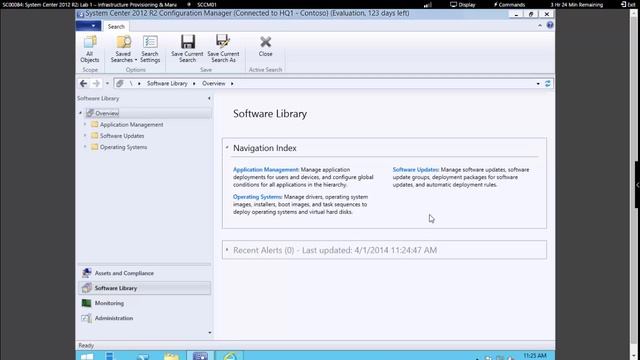Image resolution: width=640 pixels, height=360 pixels.
Task: Open Server Manager from the taskbar
Action: click(109, 356)
